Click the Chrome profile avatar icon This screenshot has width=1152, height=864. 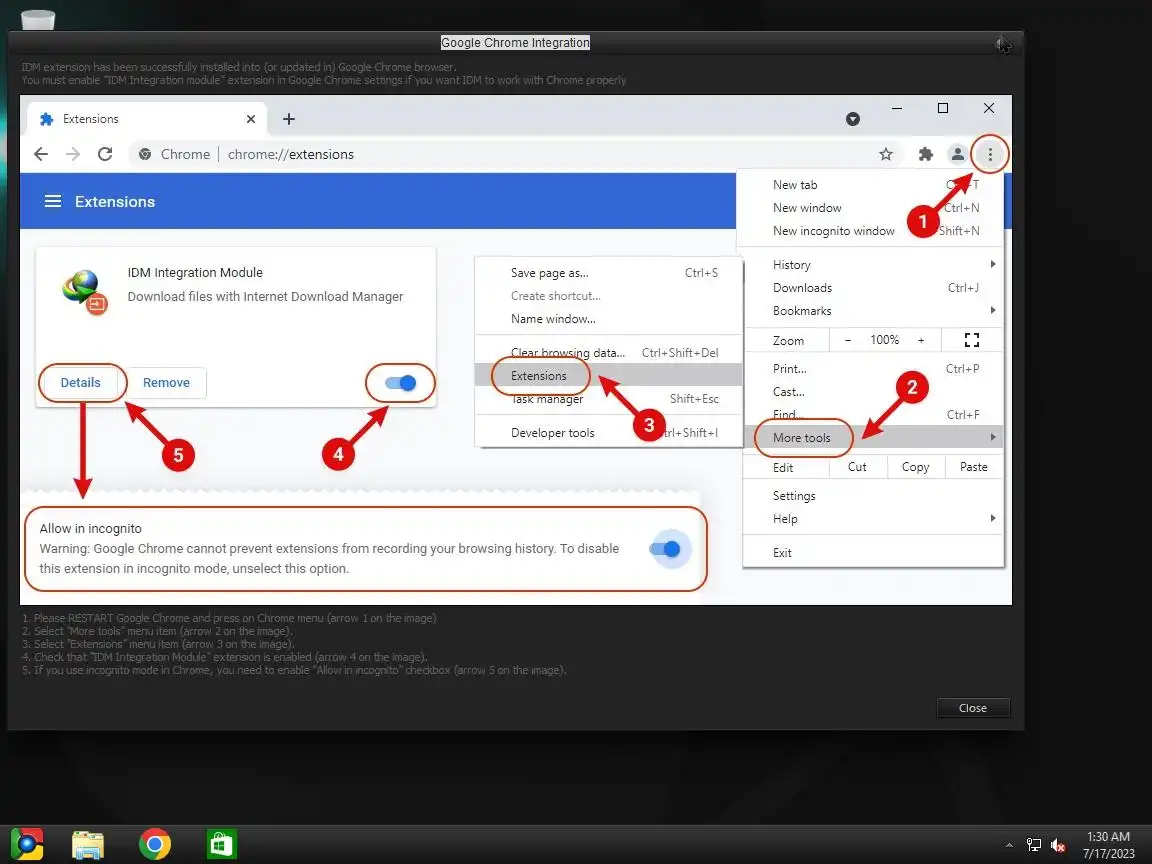957,154
